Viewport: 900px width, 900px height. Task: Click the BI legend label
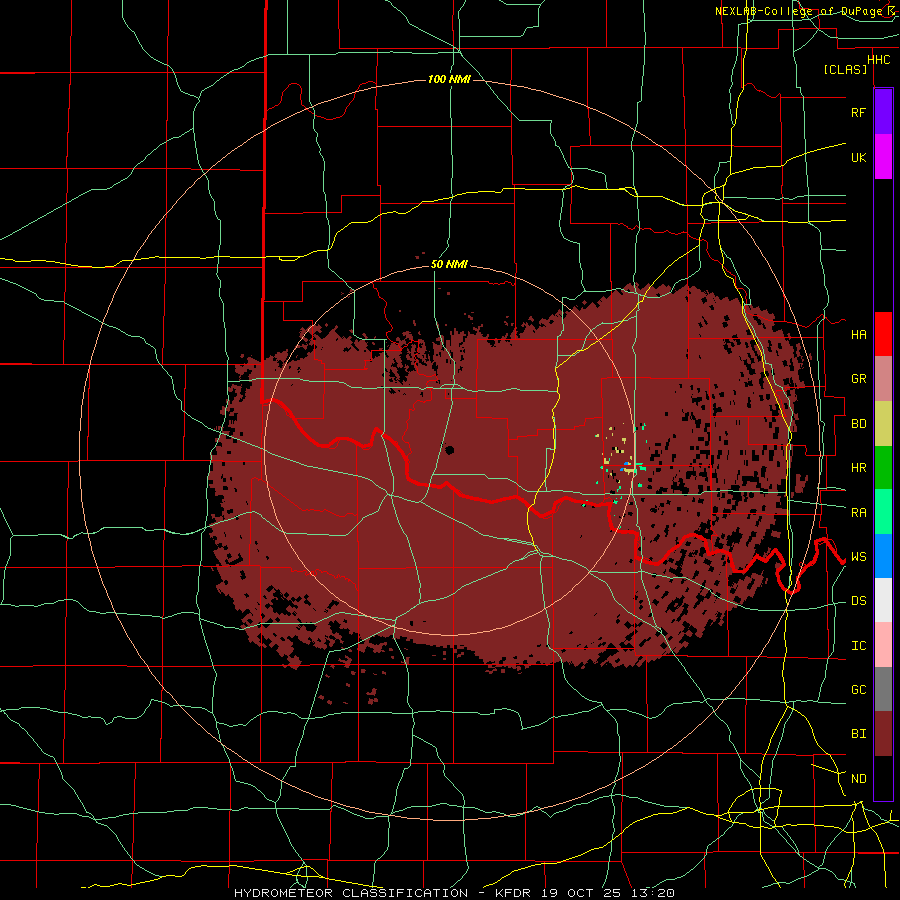[x=858, y=734]
